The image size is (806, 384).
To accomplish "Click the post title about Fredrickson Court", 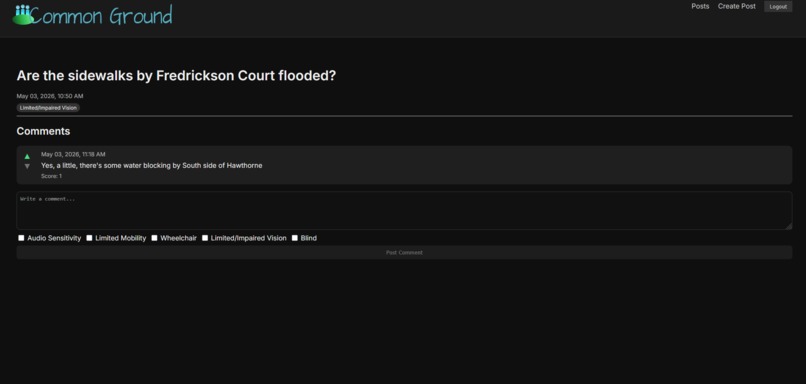I will pos(176,76).
